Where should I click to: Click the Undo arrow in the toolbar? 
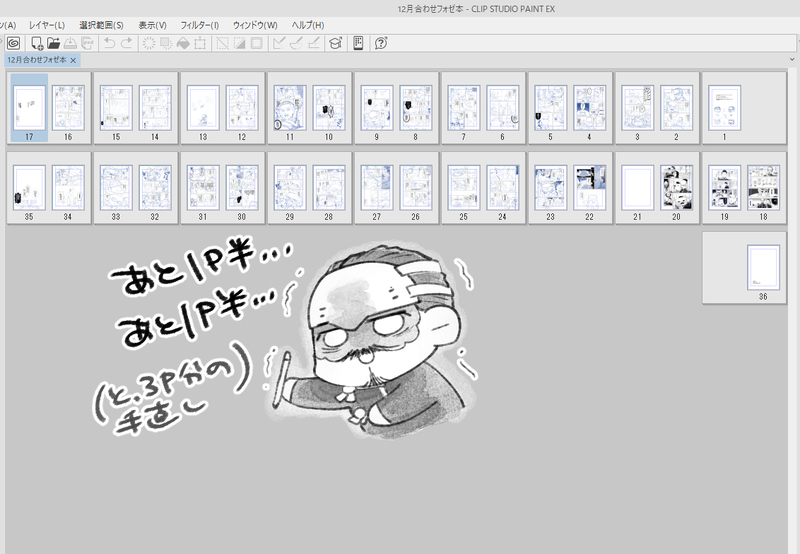click(x=109, y=43)
